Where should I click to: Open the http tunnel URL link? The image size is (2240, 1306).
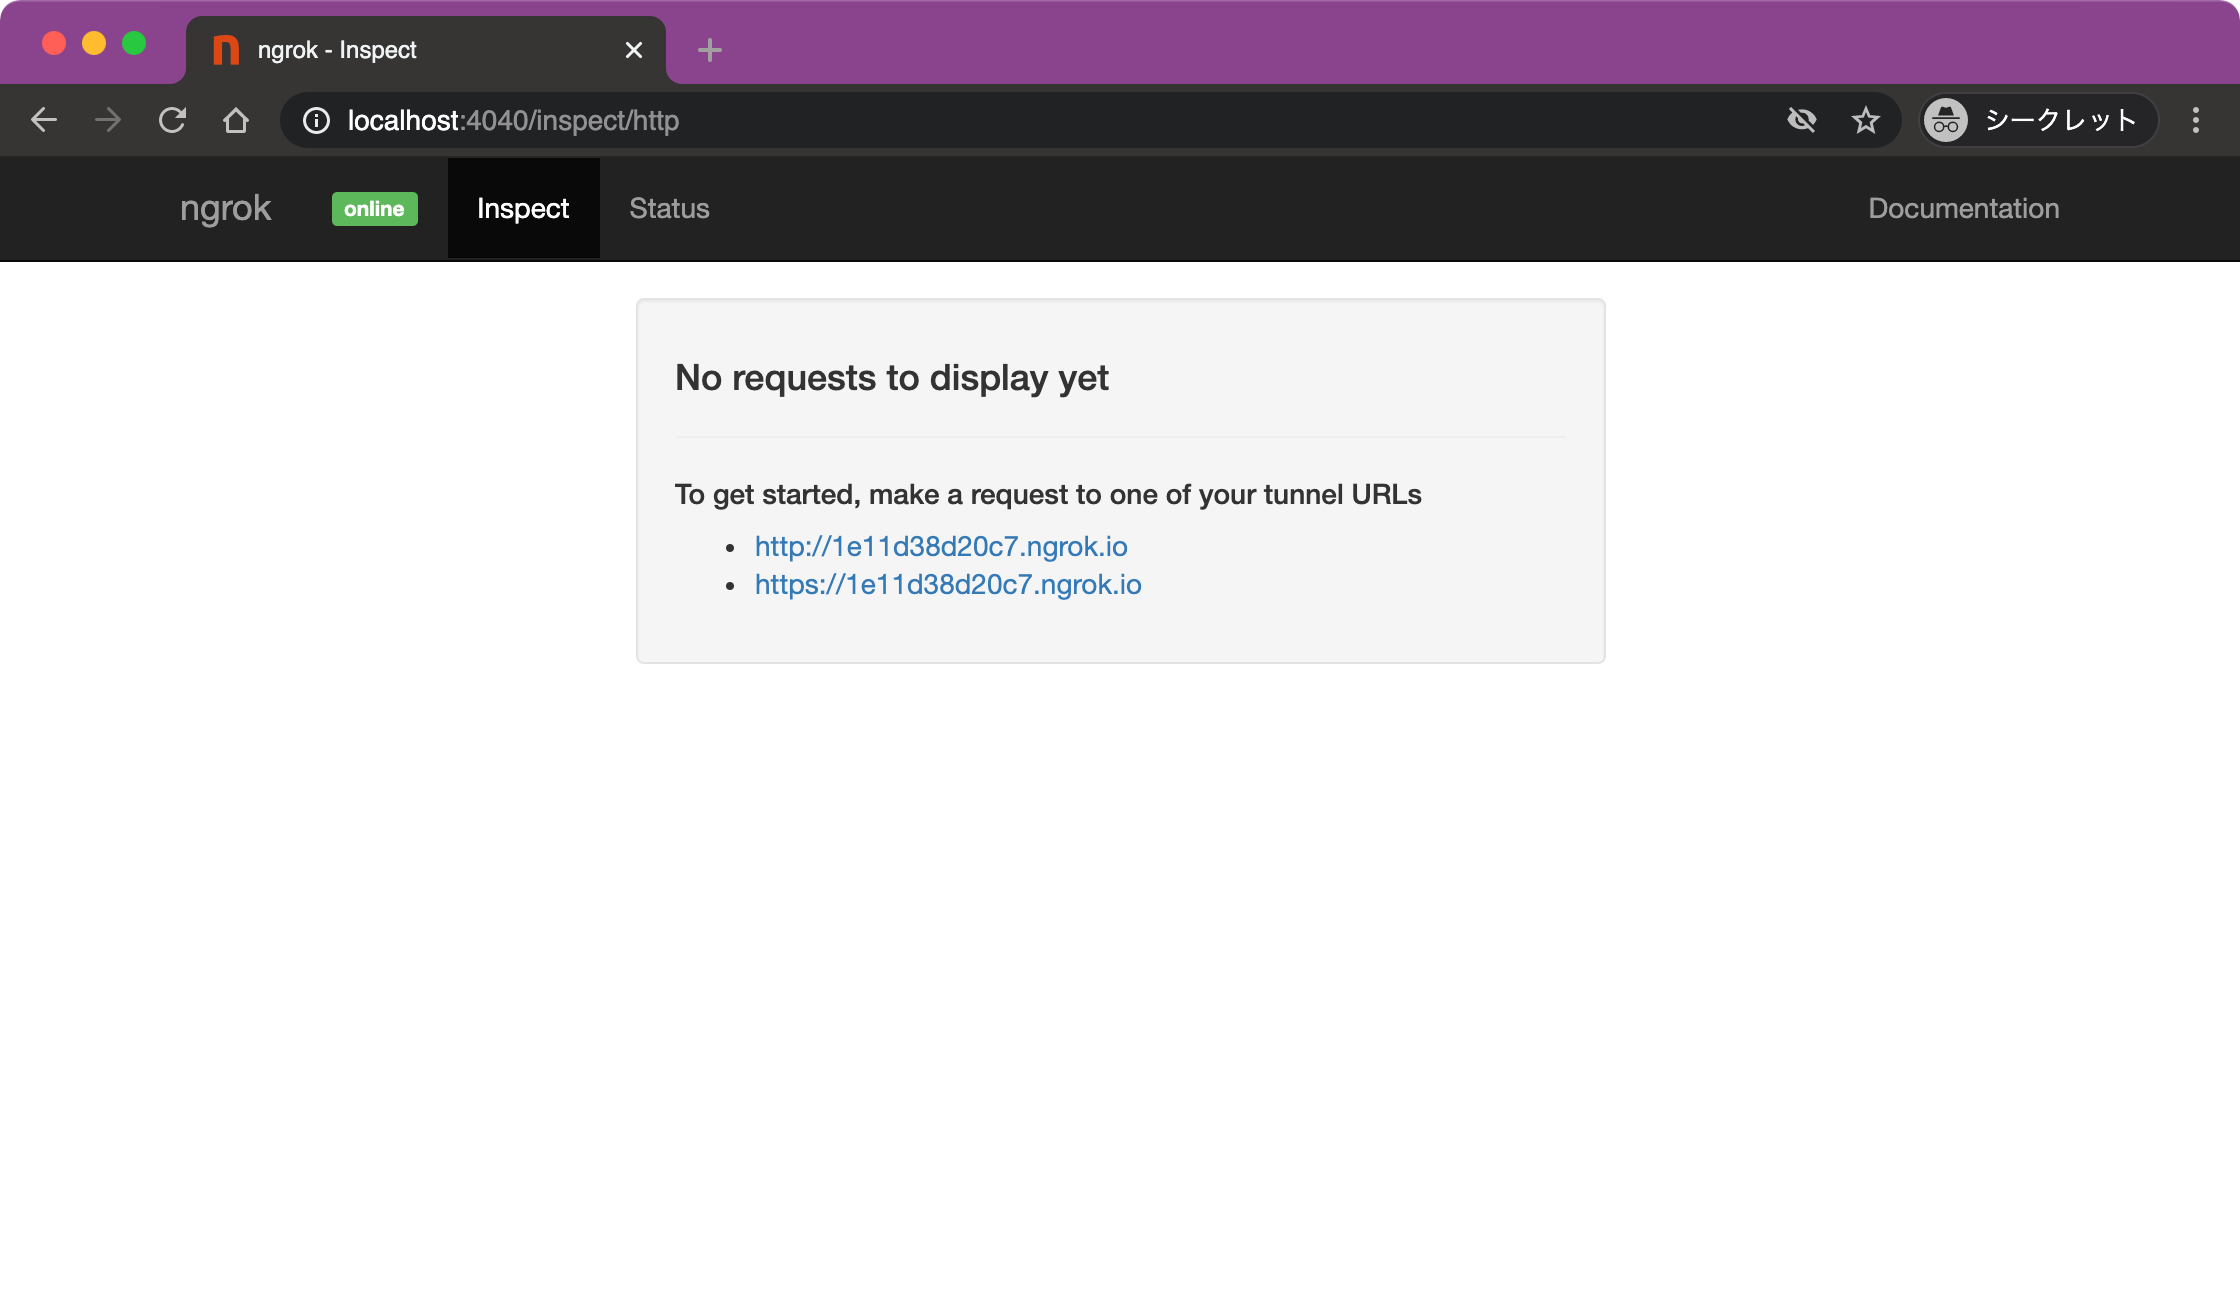pyautogui.click(x=940, y=546)
